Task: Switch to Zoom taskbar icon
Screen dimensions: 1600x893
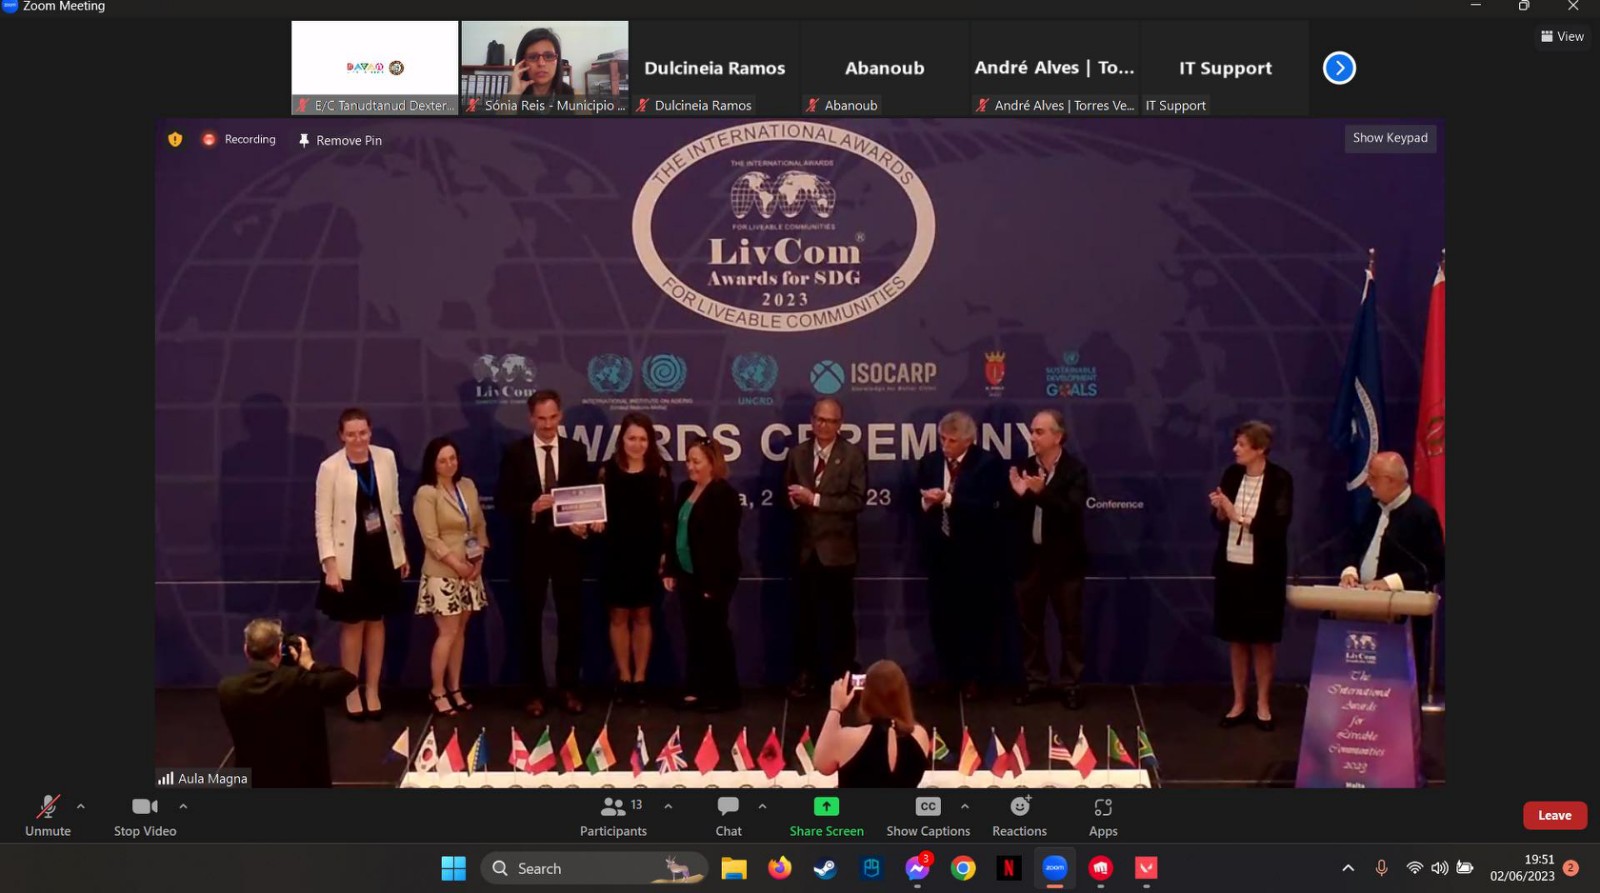Action: pyautogui.click(x=1055, y=868)
